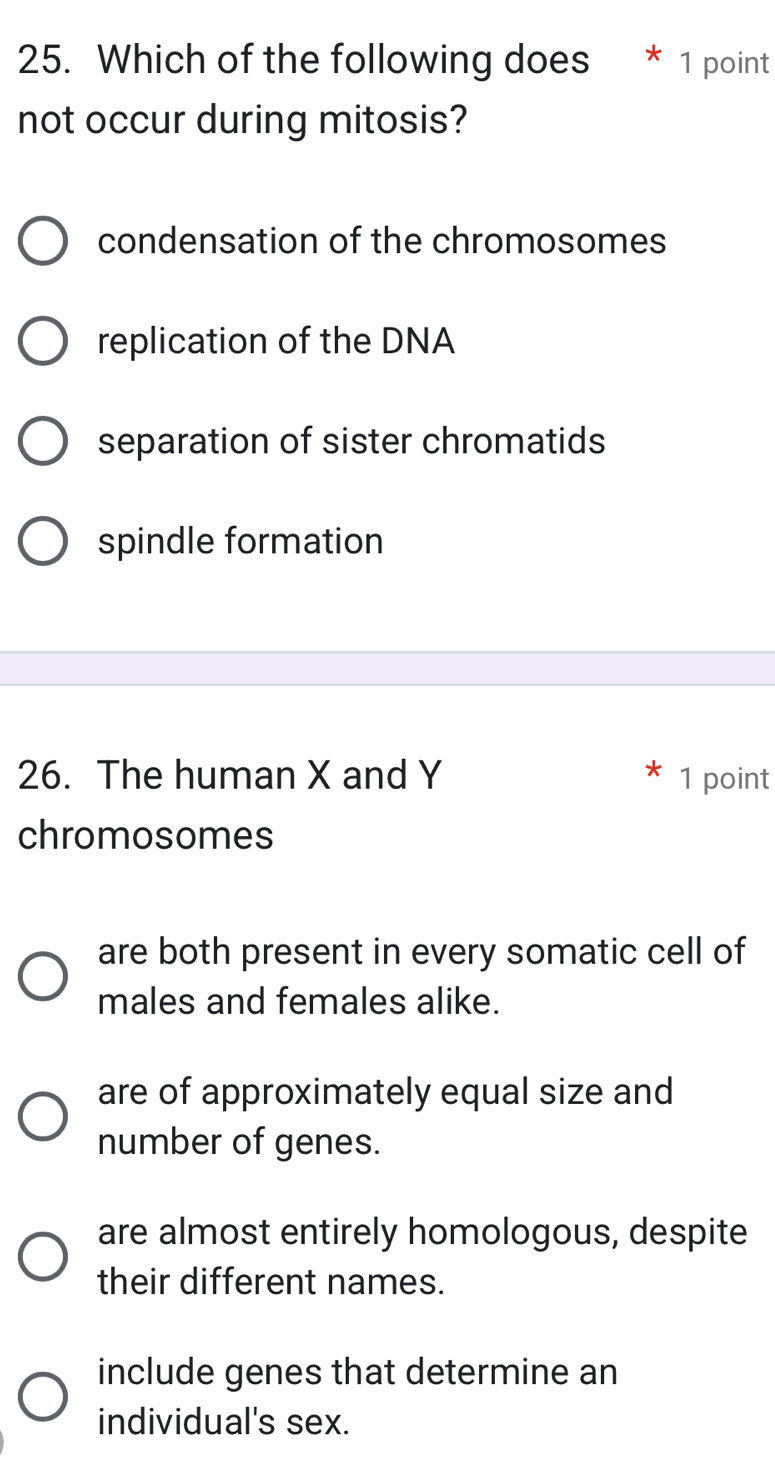775x1464 pixels.
Task: Choose "are of approximately equal size" answer
Action: point(42,1115)
